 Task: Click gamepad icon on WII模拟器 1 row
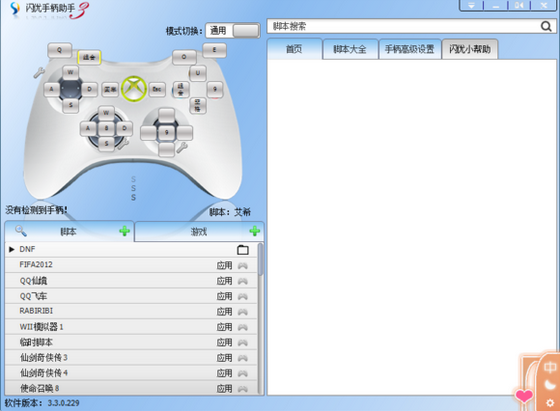(243, 327)
